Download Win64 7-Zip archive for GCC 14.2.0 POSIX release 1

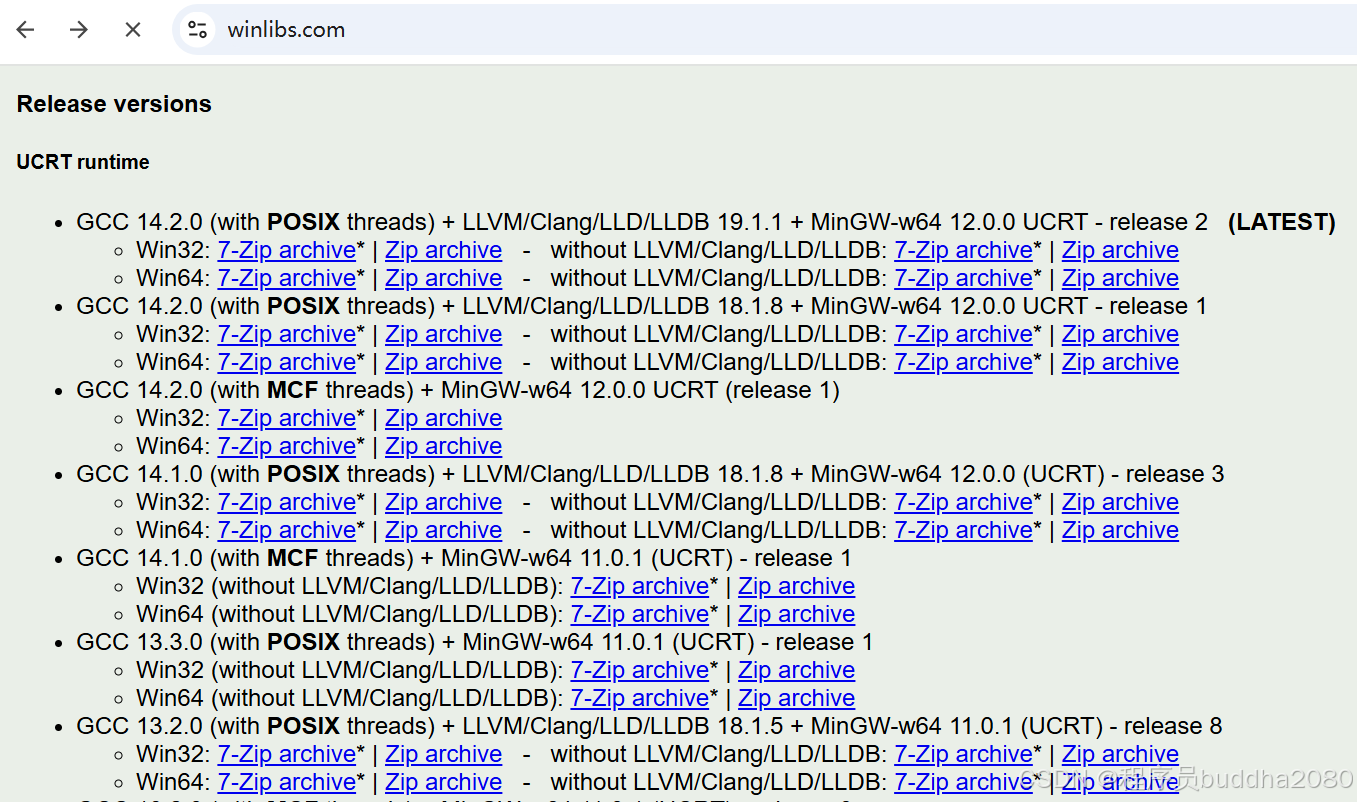pyautogui.click(x=287, y=362)
